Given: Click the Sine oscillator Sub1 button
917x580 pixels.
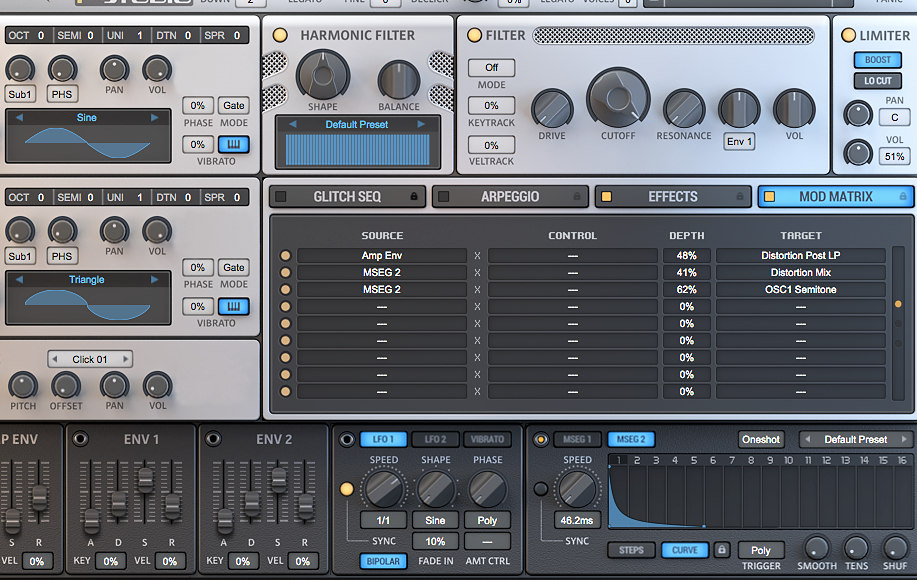Looking at the screenshot, I should [20, 94].
